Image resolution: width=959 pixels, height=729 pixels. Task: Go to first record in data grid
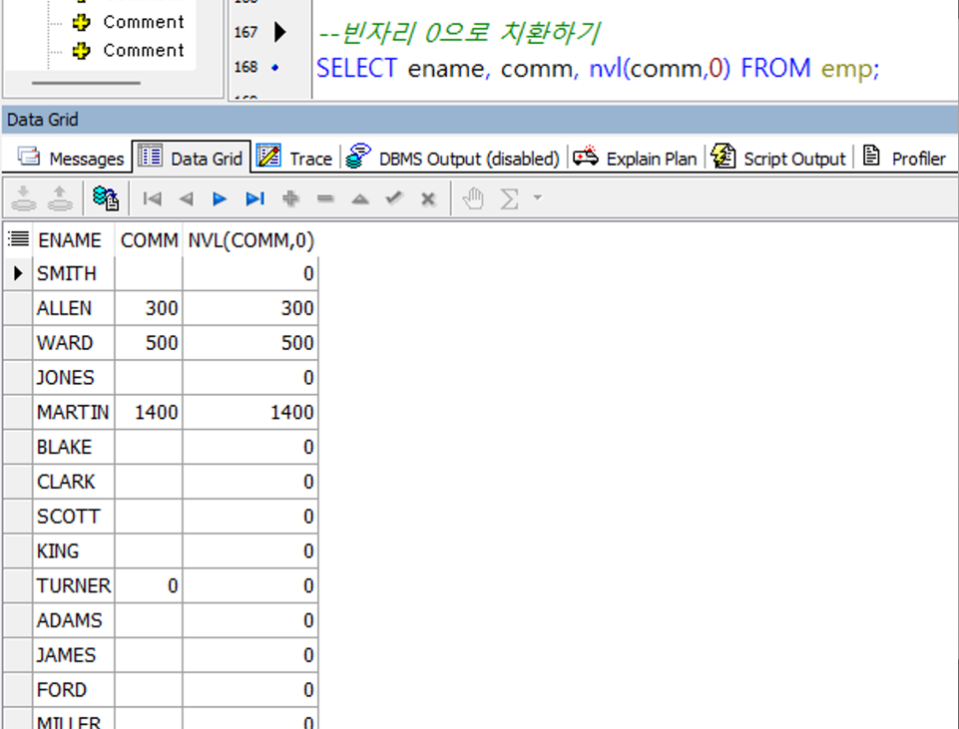tap(152, 199)
